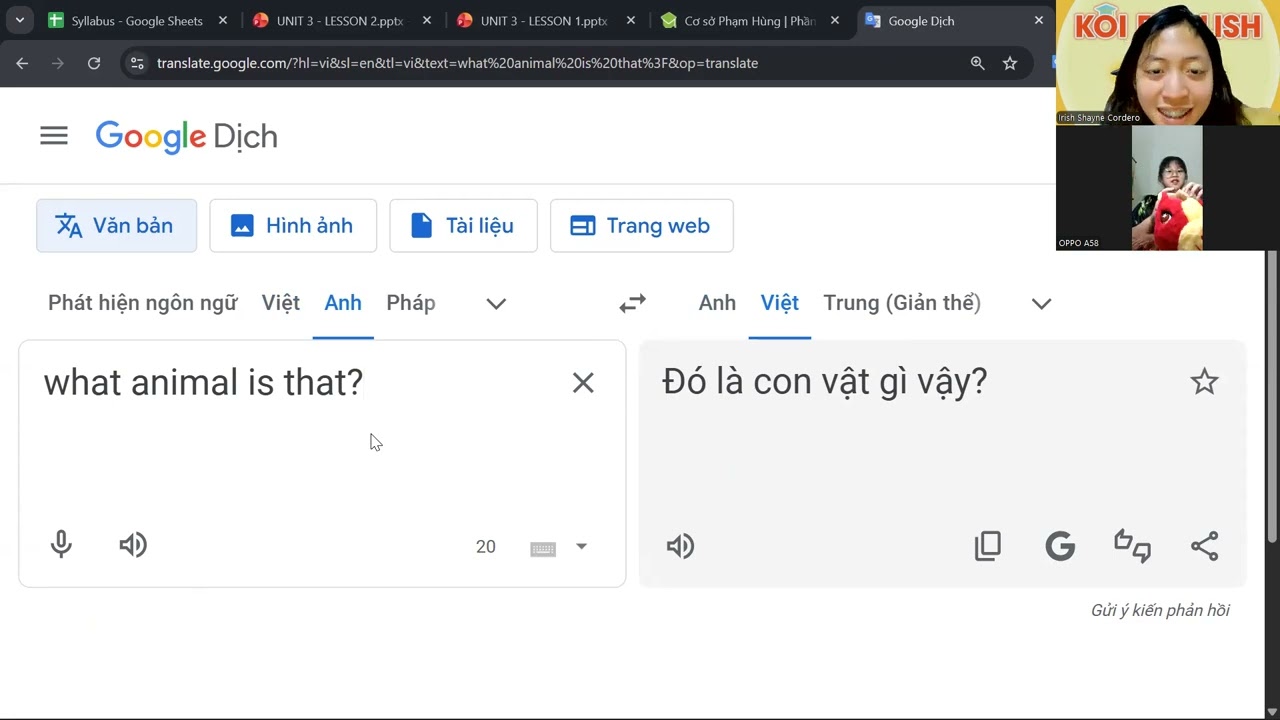
Task: Listen to the Vietnamese translation speaker icon
Action: [x=680, y=546]
